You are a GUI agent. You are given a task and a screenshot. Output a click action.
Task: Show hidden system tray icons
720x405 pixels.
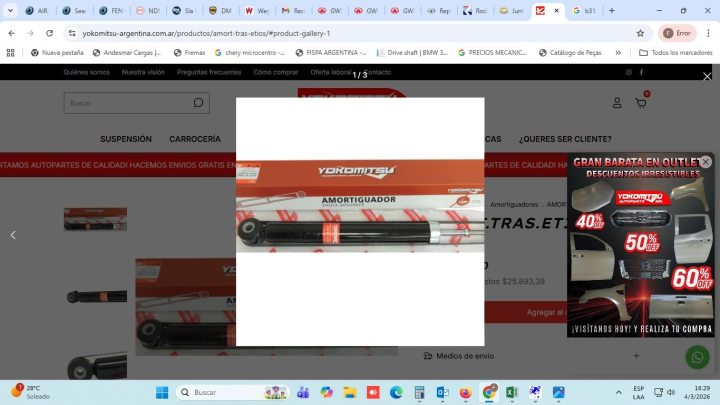(619, 392)
